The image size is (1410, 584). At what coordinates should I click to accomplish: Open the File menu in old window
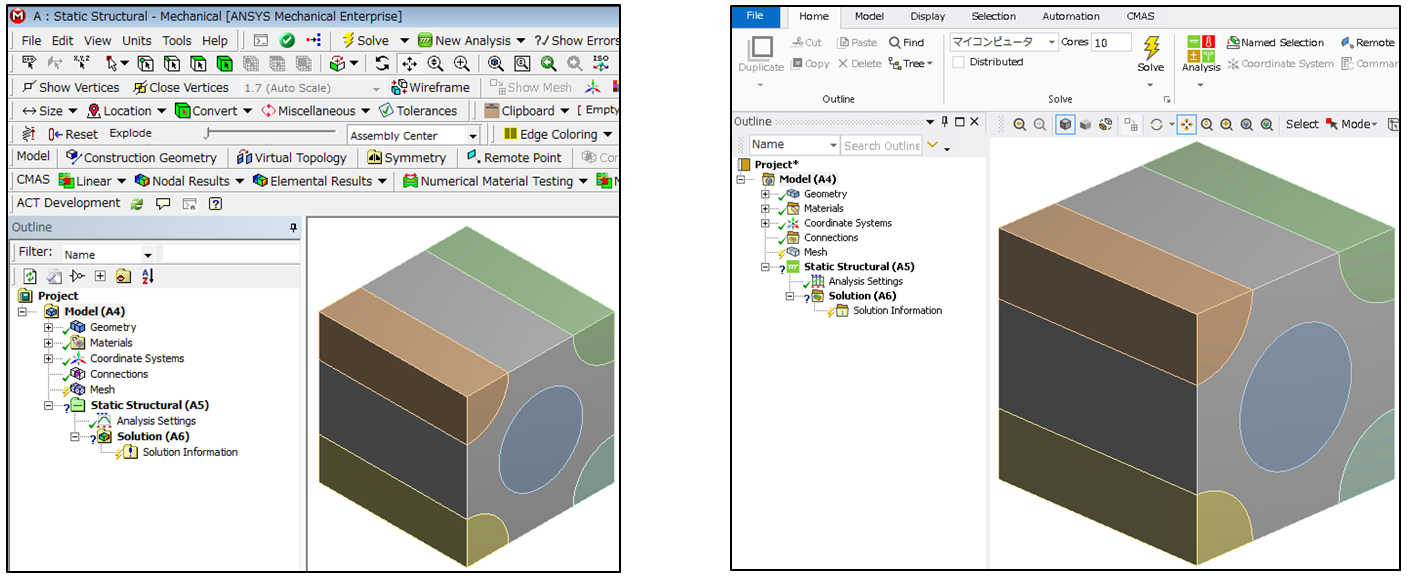(31, 40)
